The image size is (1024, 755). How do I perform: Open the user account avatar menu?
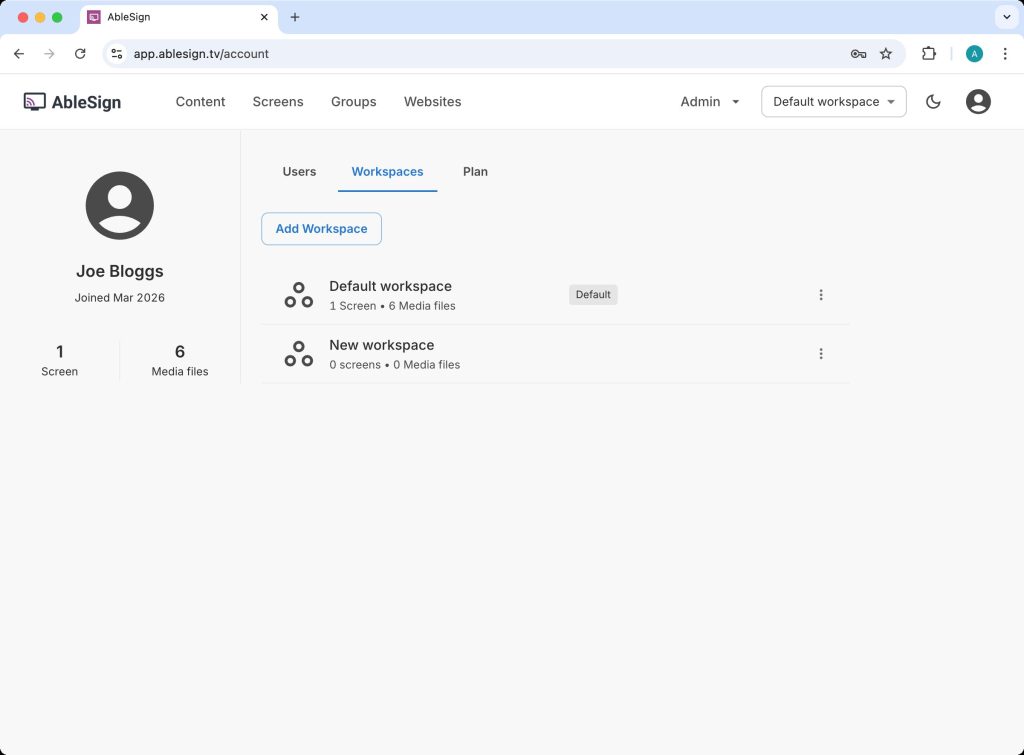tap(978, 101)
